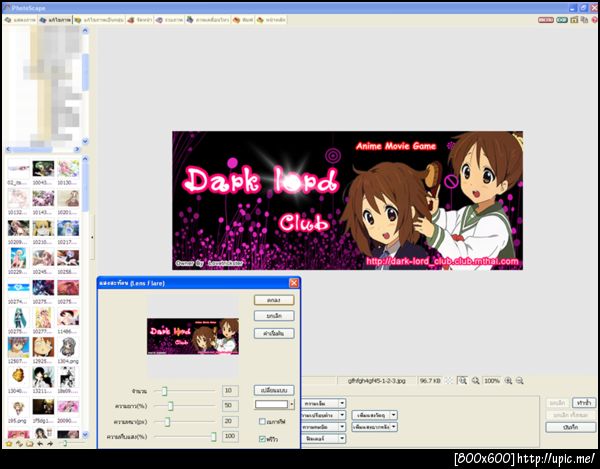Click the folder tree scroll-down arrow

click(85, 141)
